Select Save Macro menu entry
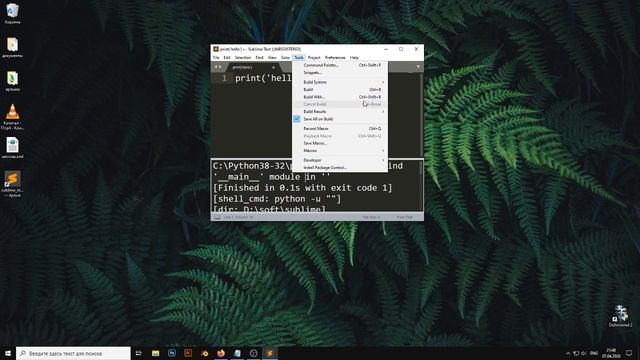Viewport: 640px width, 360px height. click(x=340, y=143)
